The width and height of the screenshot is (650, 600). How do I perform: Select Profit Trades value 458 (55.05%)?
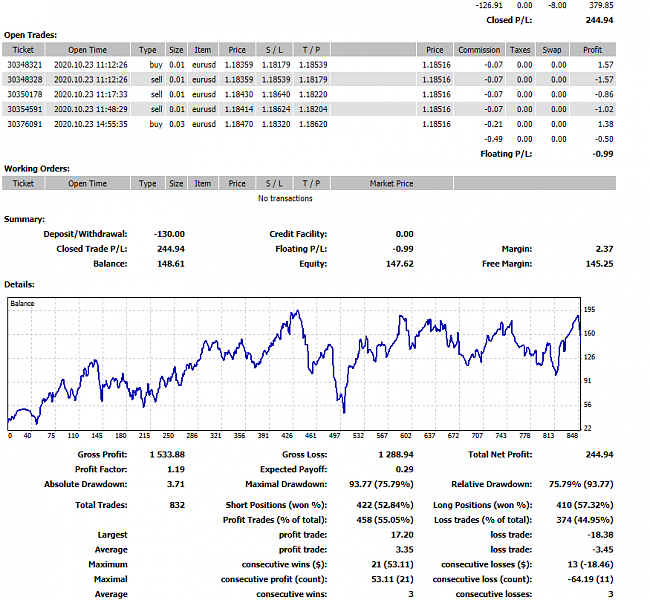click(385, 520)
